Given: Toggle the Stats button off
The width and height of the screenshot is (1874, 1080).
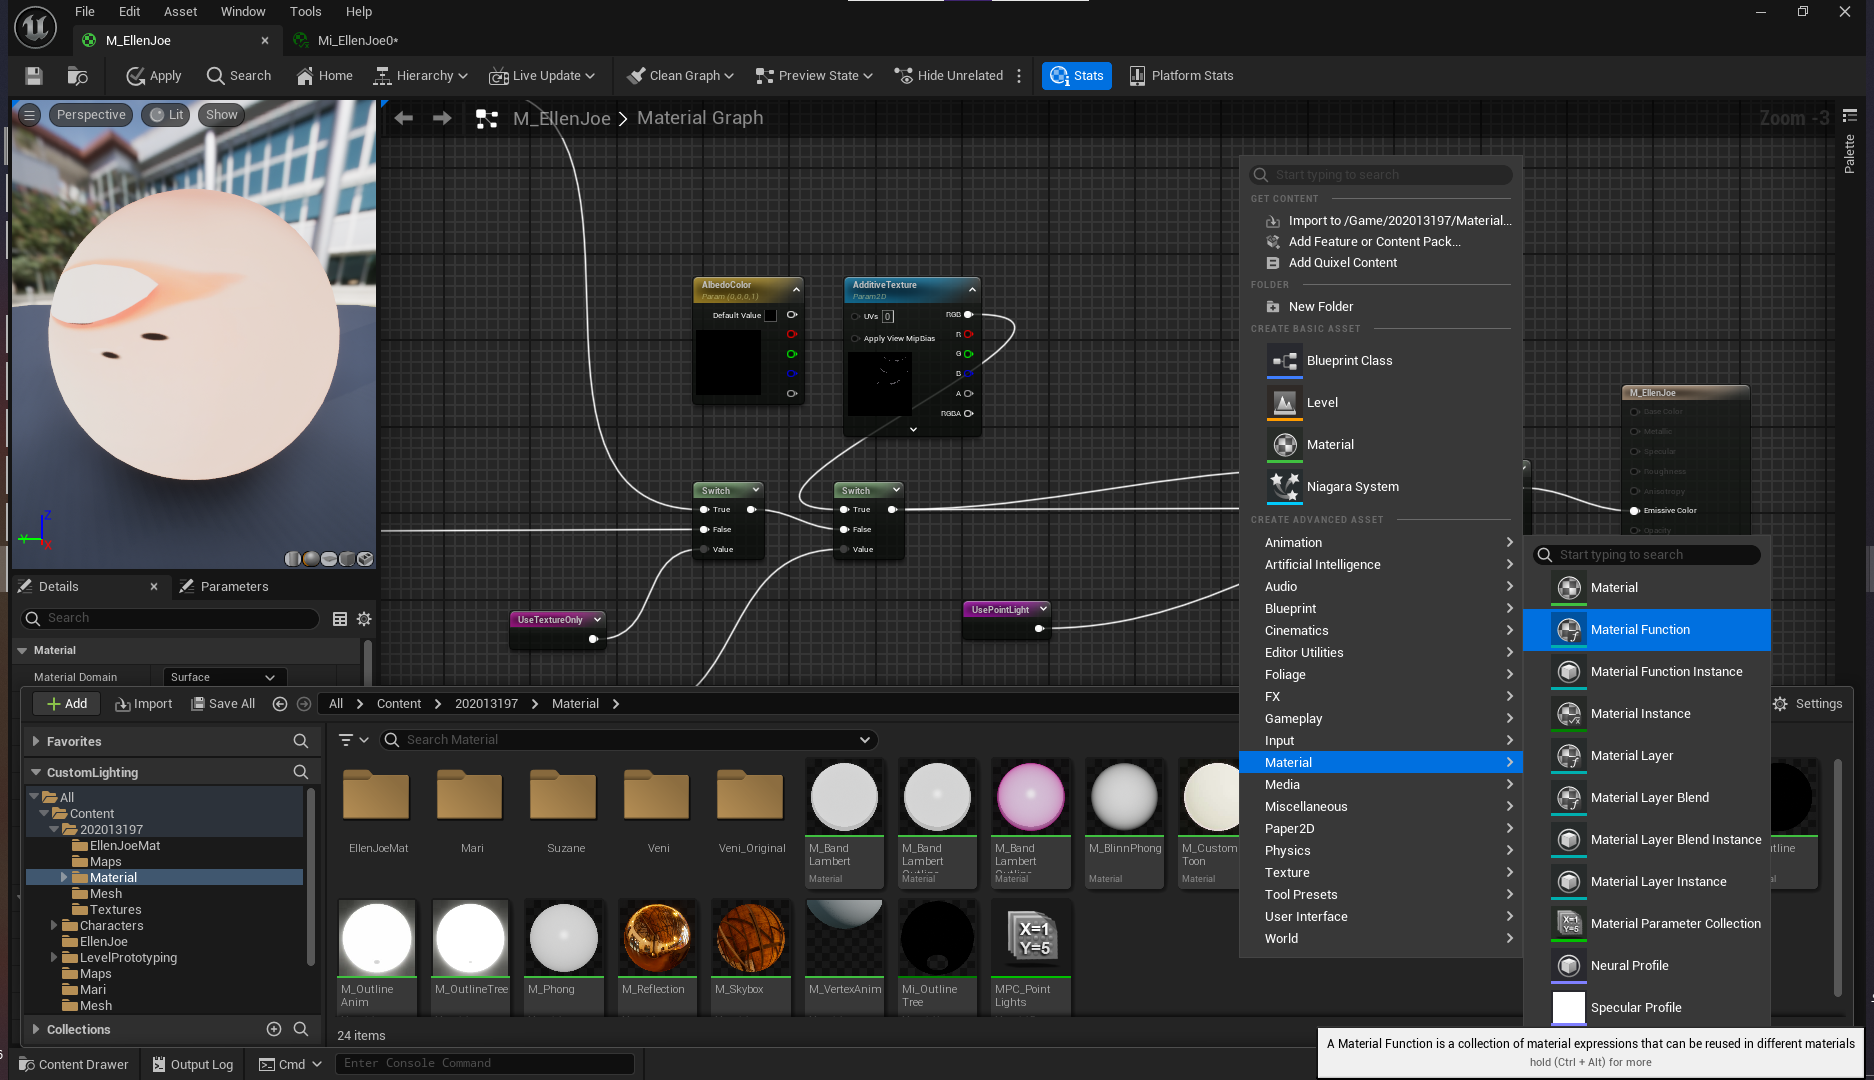Looking at the screenshot, I should [1076, 76].
